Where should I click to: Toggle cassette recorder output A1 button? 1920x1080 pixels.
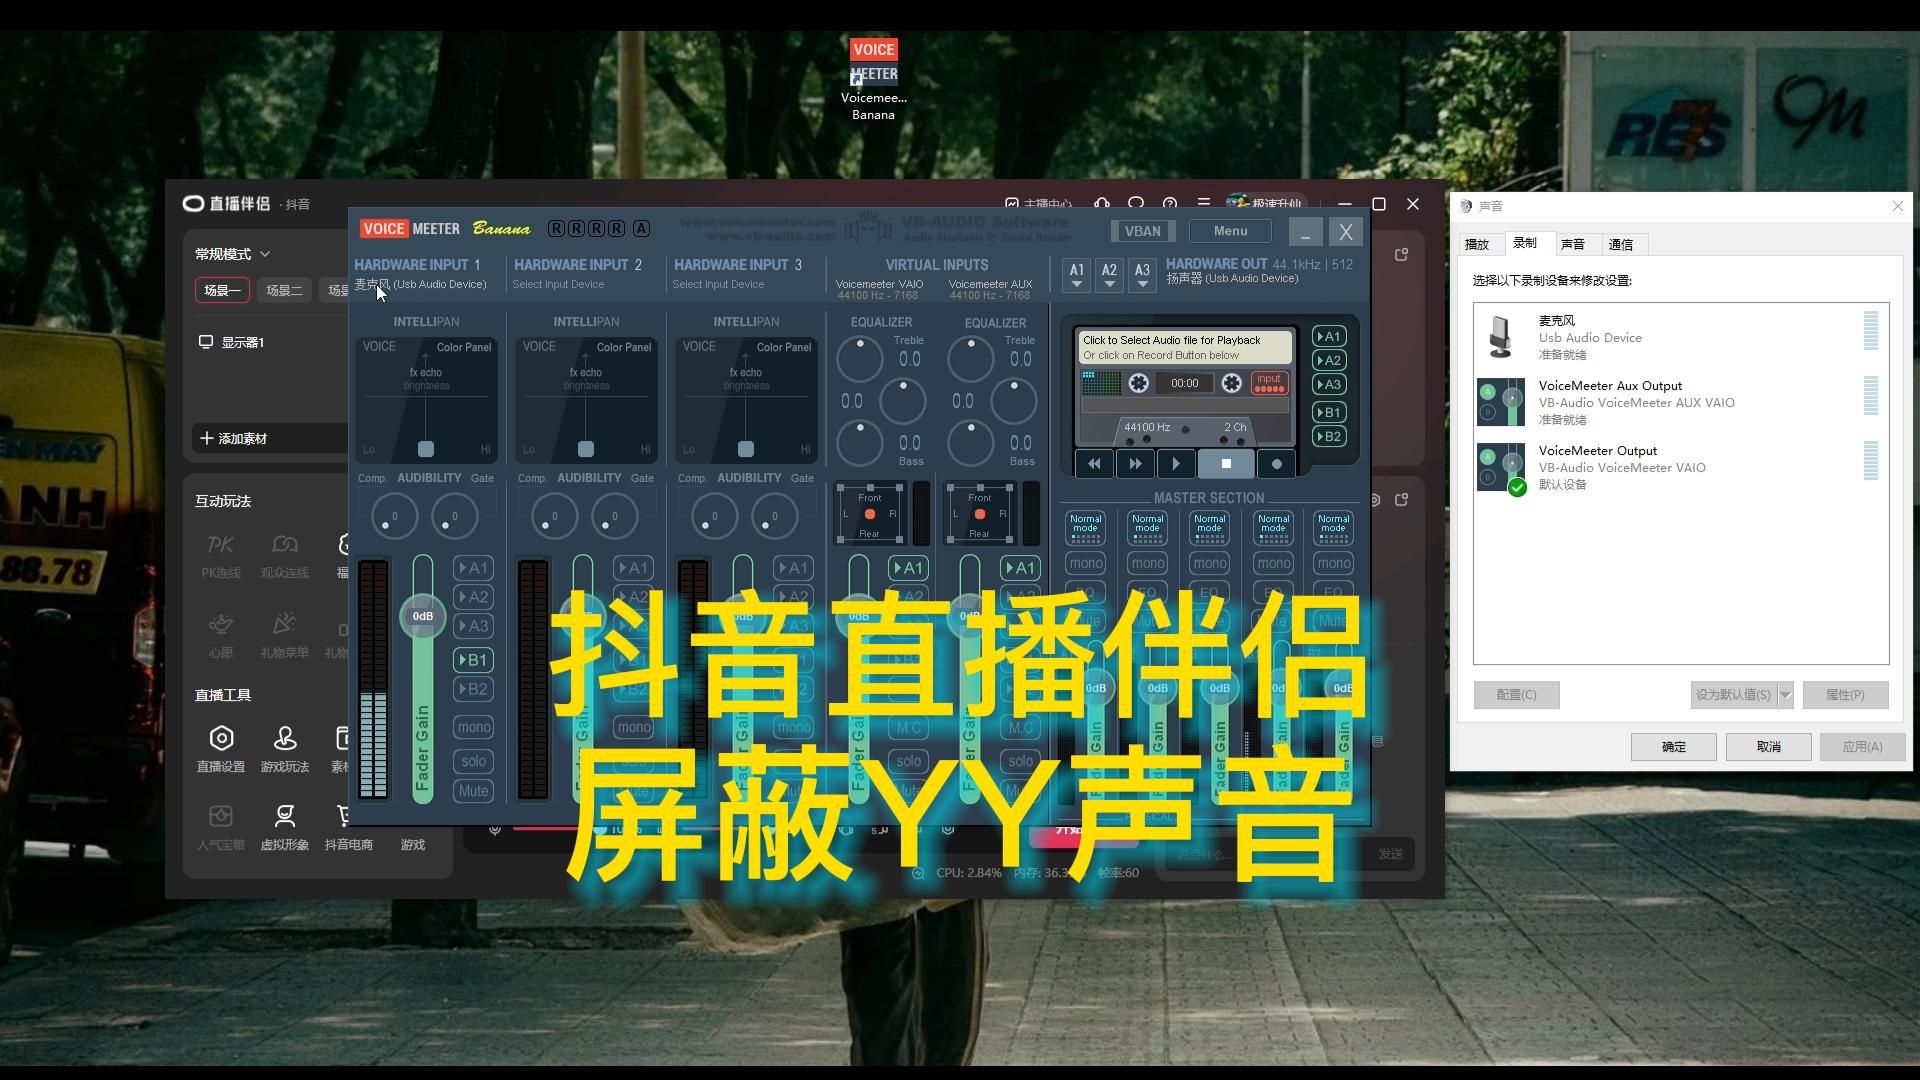1329,336
